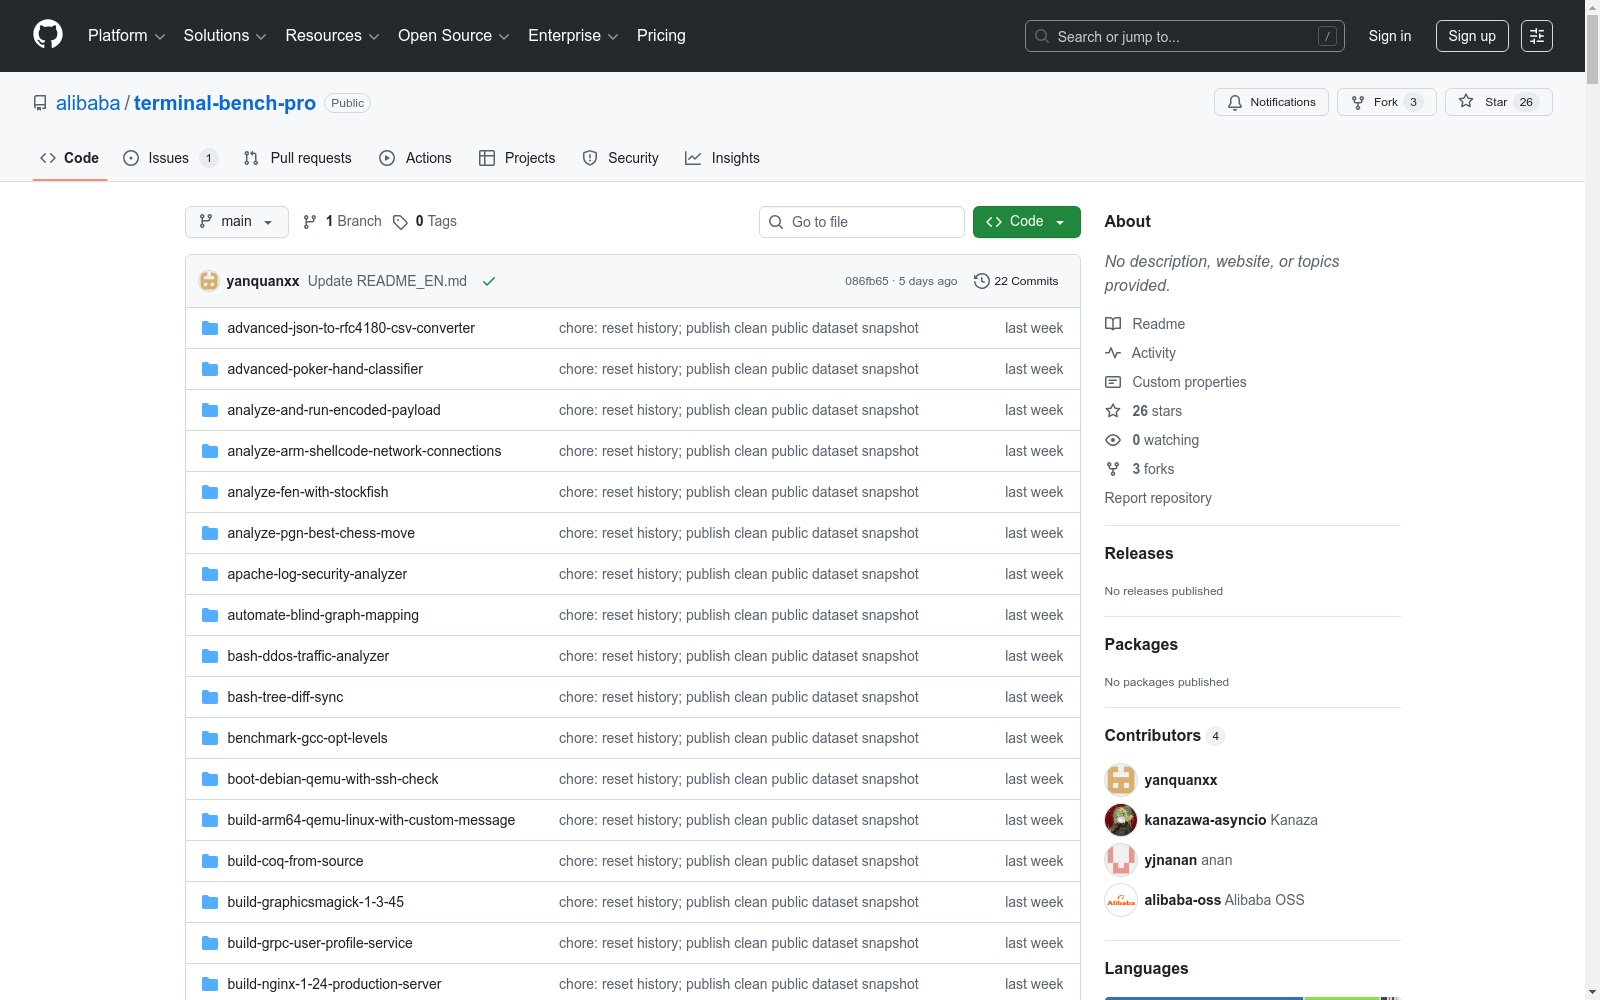Click the fork icon beside 3 forks
Viewport: 1600px width, 1000px height.
[1113, 469]
